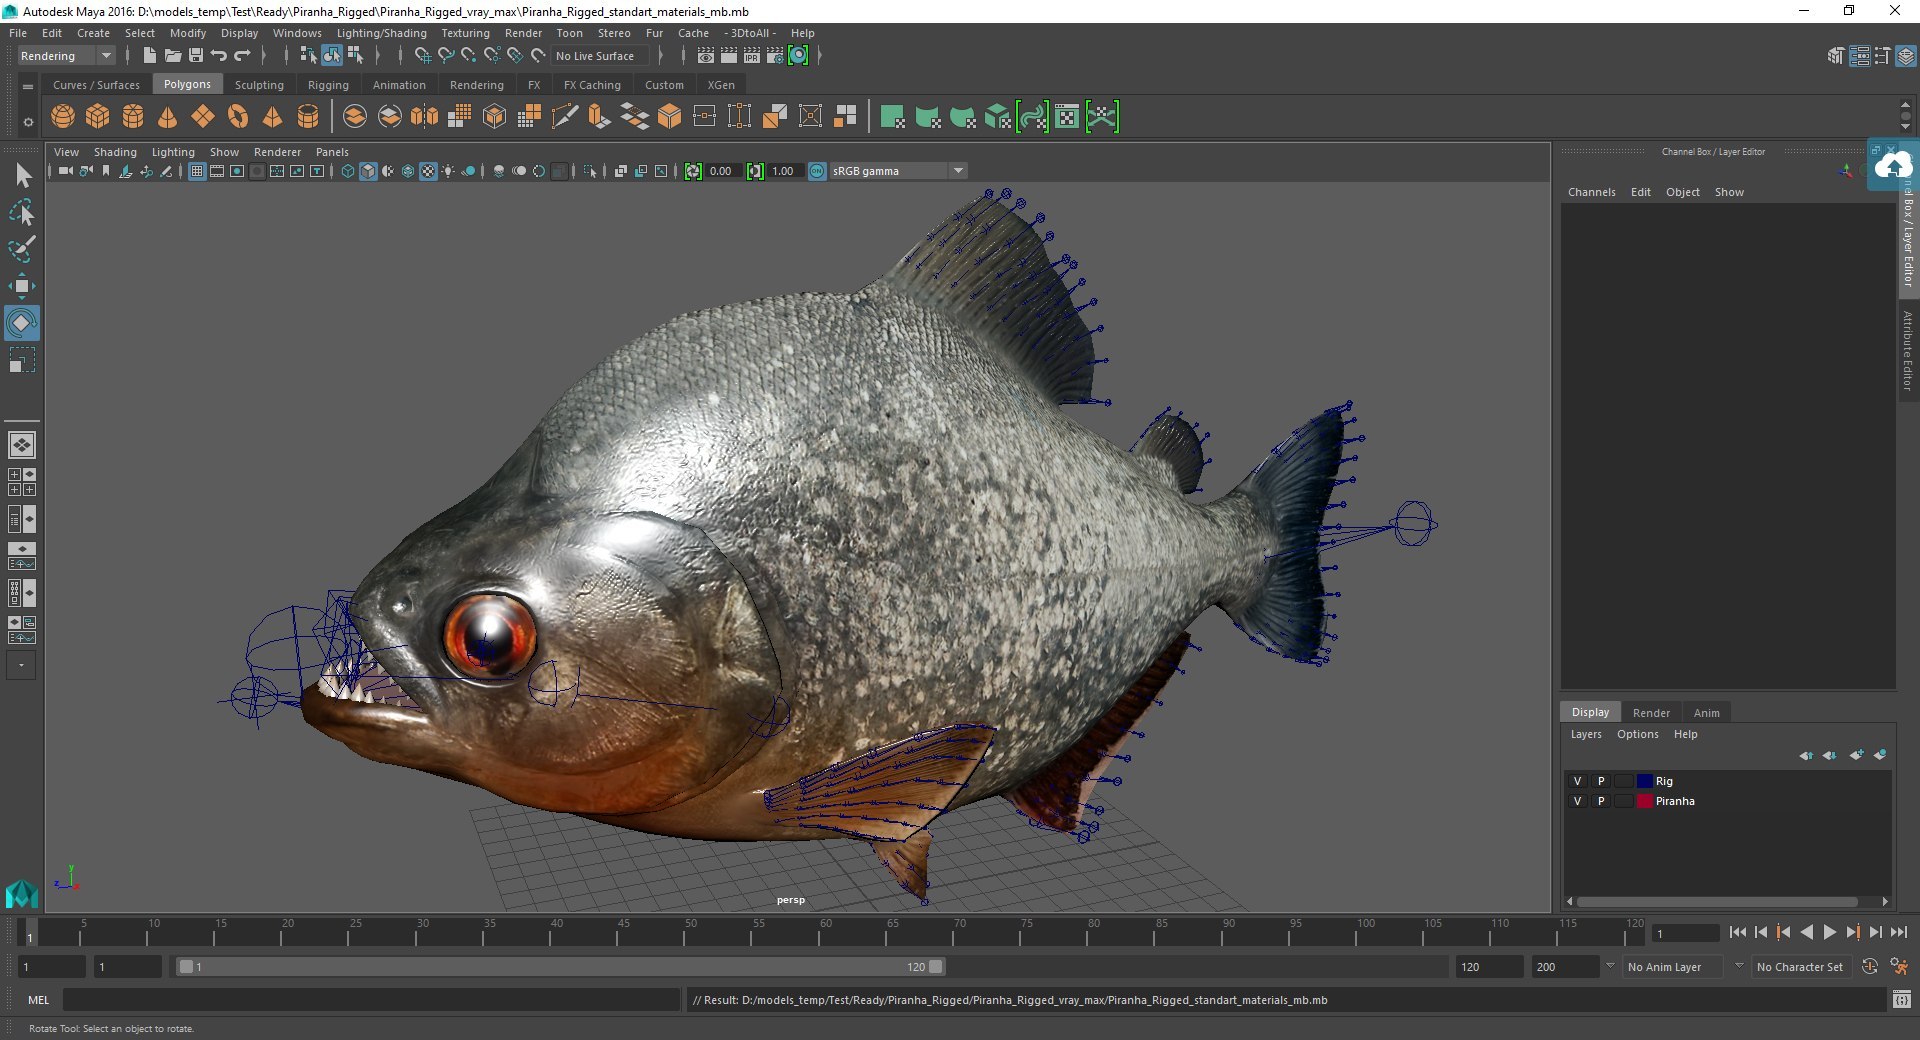This screenshot has height=1040, width=1920.
Task: Create a polygon plane from the shelf
Action: pyautogui.click(x=203, y=117)
